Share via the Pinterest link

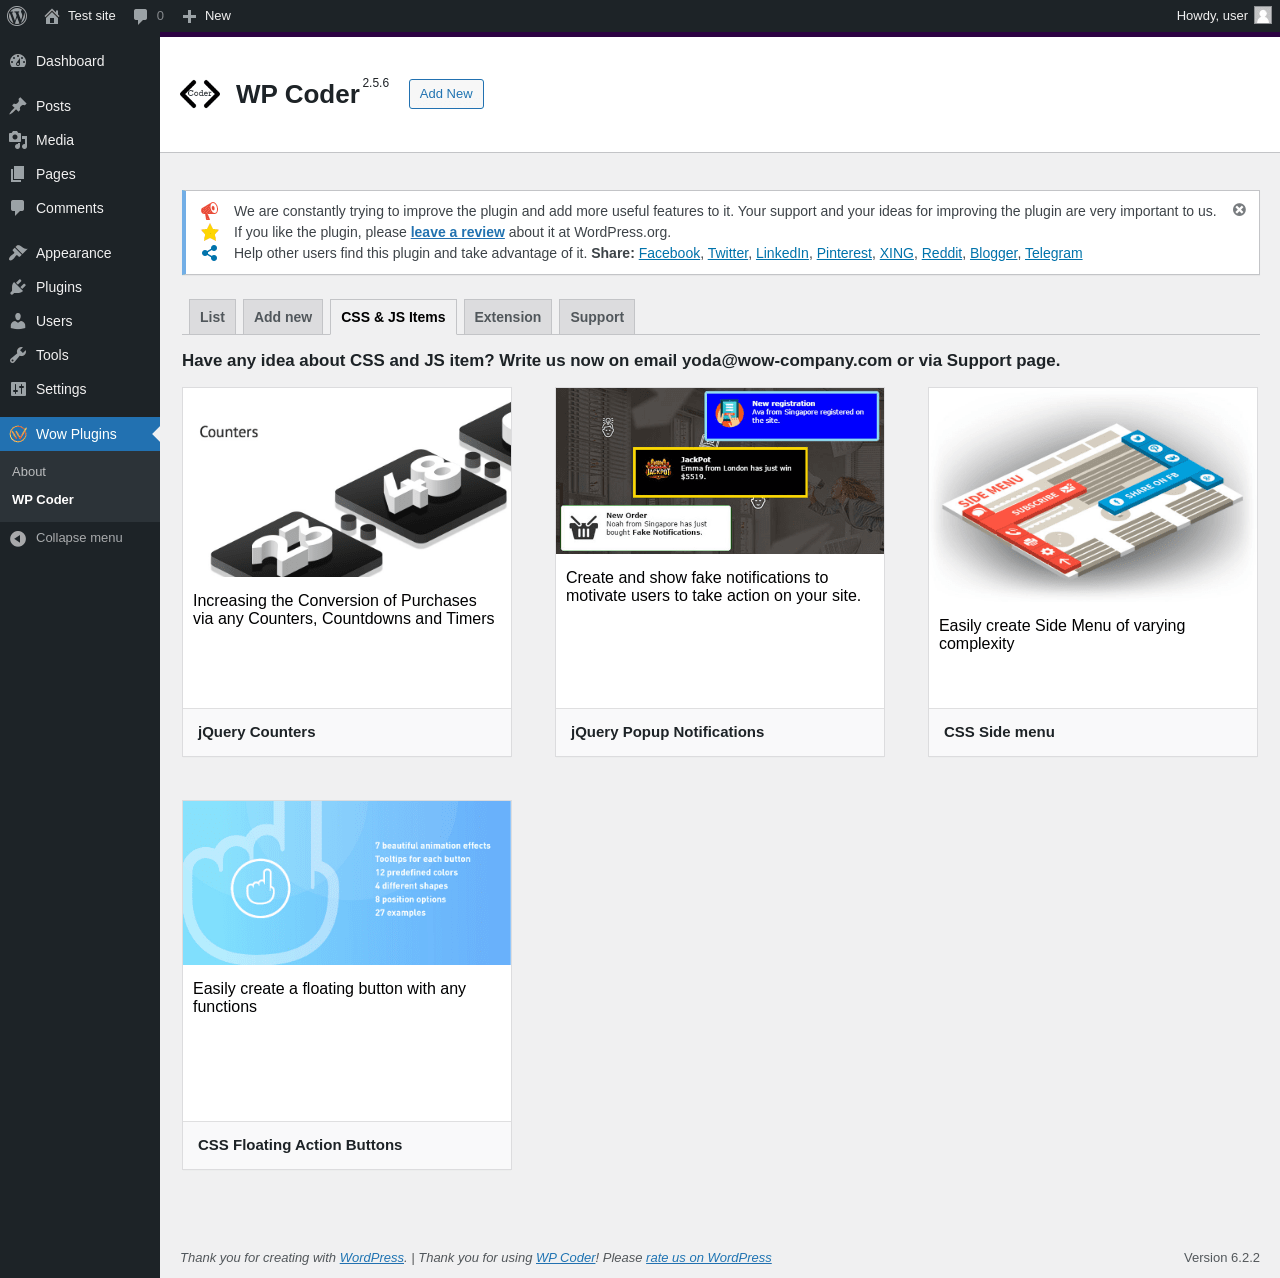844,253
